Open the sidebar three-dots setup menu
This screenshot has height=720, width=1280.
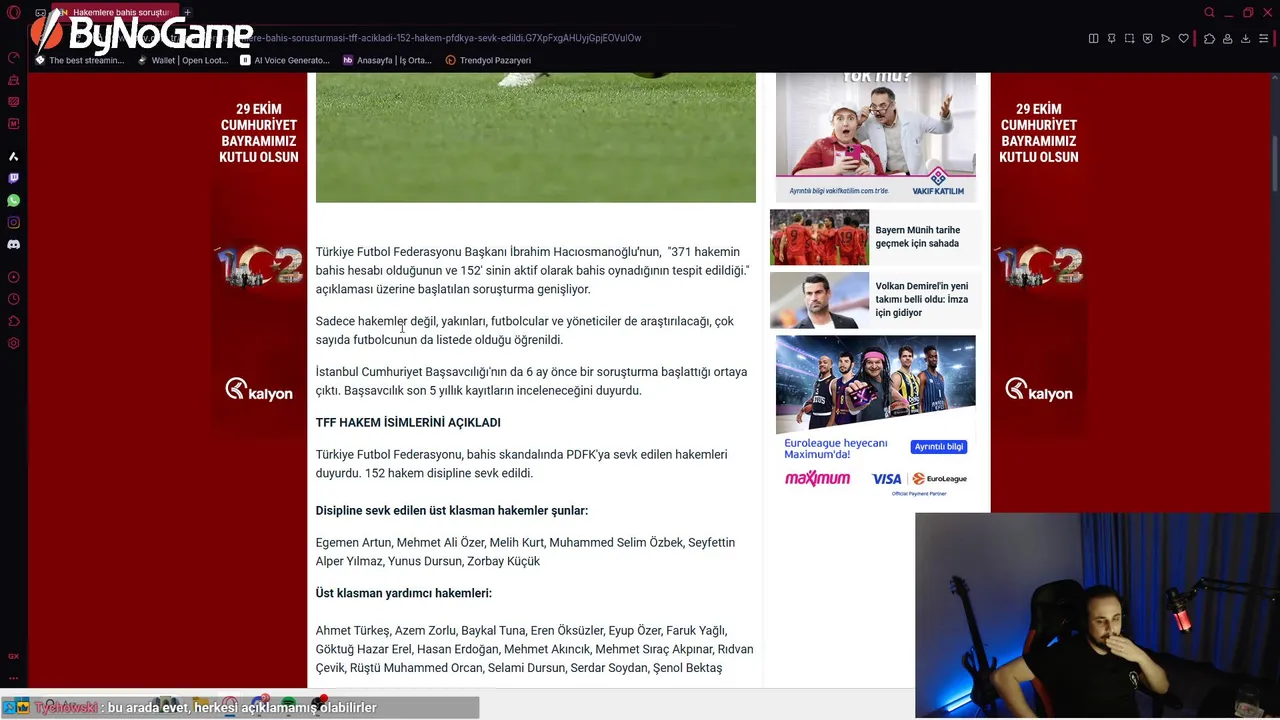pyautogui.click(x=13, y=678)
